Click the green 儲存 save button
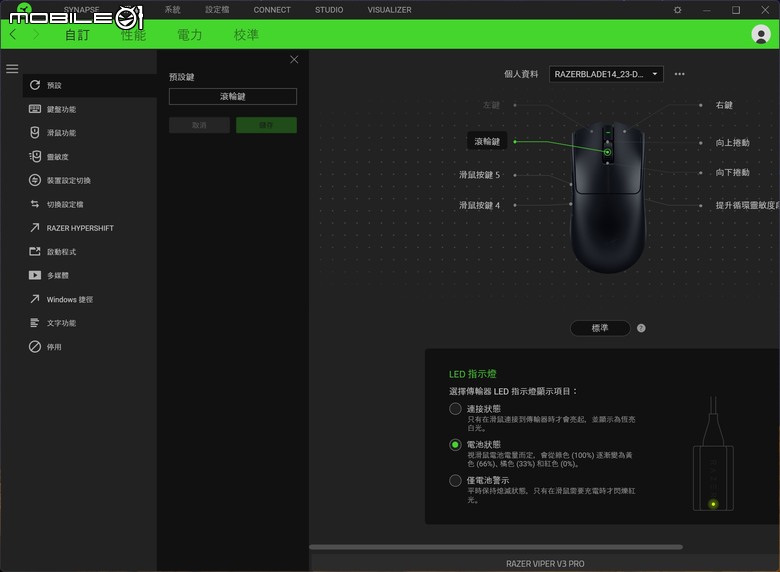780x572 pixels. coord(266,125)
